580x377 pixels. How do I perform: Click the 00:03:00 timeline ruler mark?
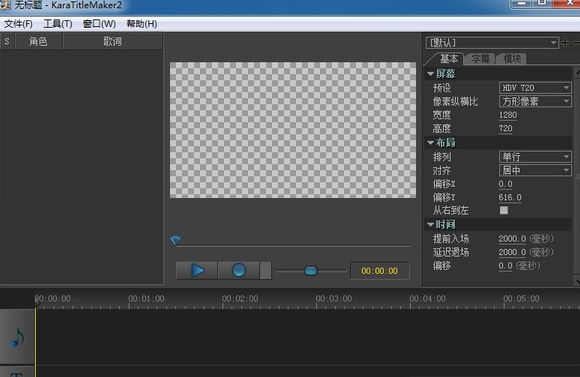point(334,299)
